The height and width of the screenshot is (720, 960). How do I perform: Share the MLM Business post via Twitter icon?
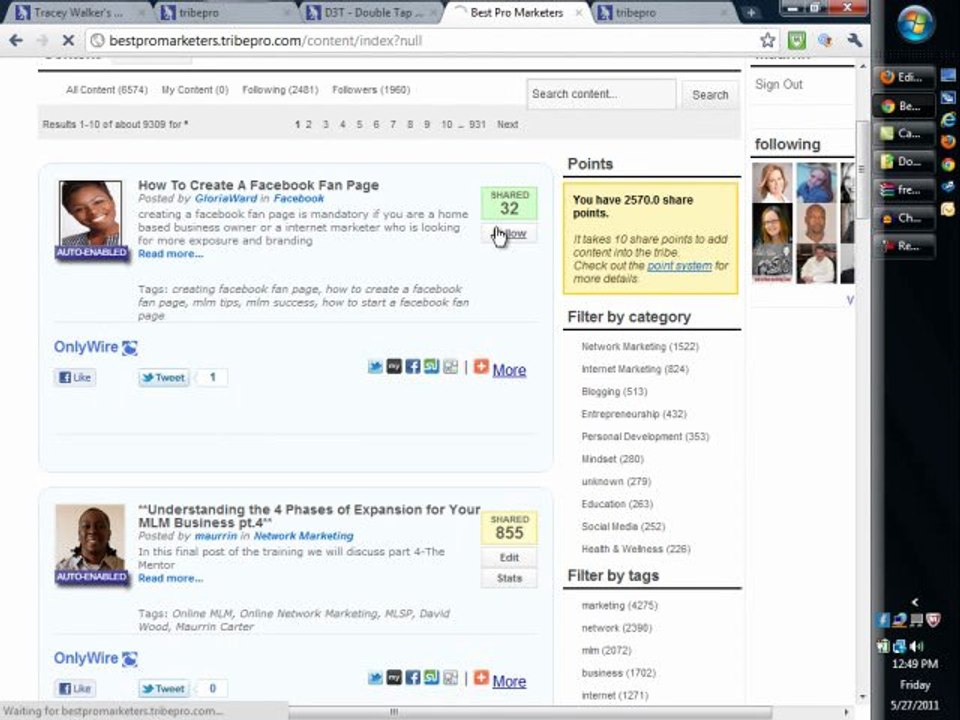click(x=375, y=678)
